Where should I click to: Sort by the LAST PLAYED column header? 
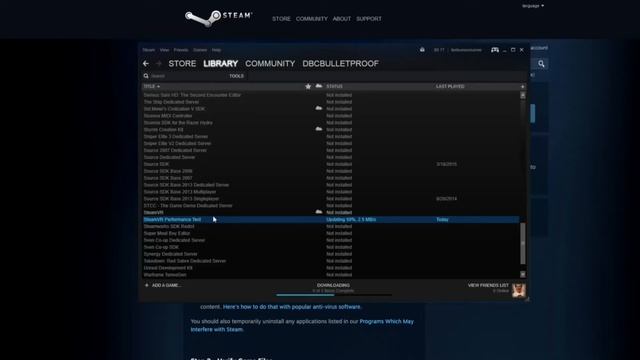point(450,87)
